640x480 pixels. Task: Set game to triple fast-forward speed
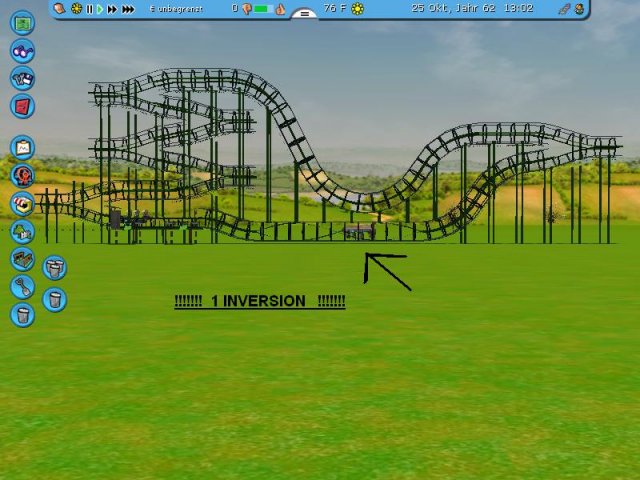128,9
